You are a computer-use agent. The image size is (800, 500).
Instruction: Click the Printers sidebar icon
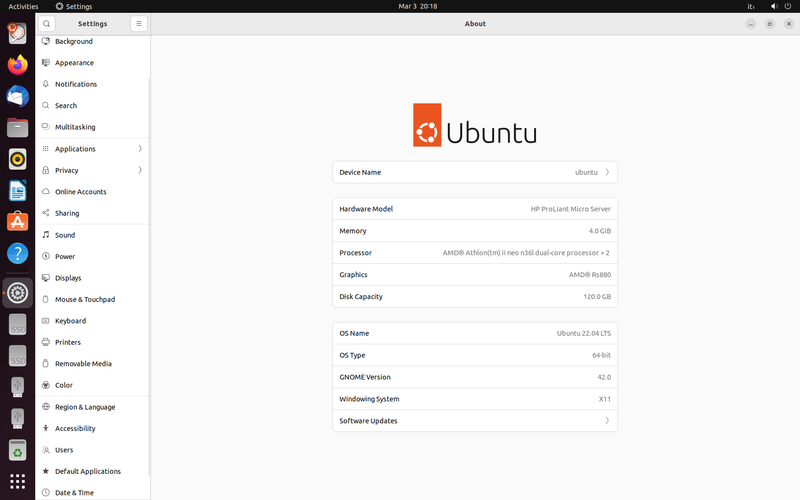coord(46,342)
